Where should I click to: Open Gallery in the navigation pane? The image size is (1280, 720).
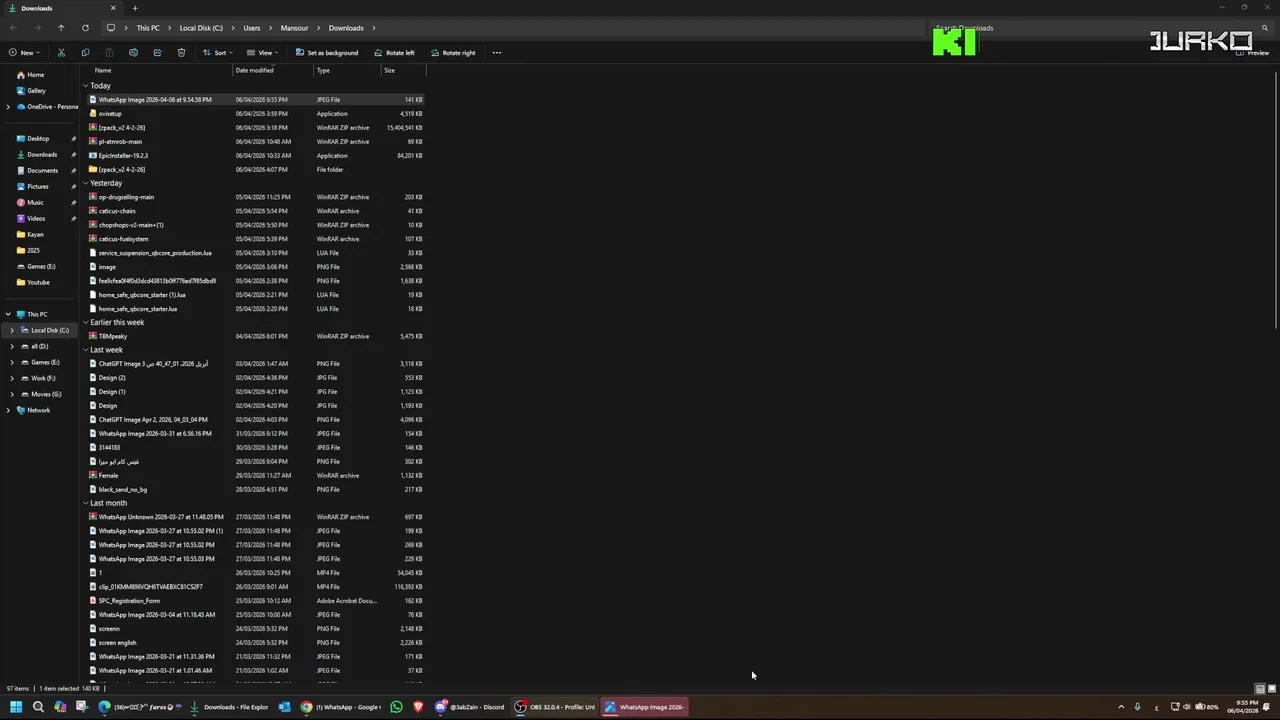pyautogui.click(x=36, y=90)
